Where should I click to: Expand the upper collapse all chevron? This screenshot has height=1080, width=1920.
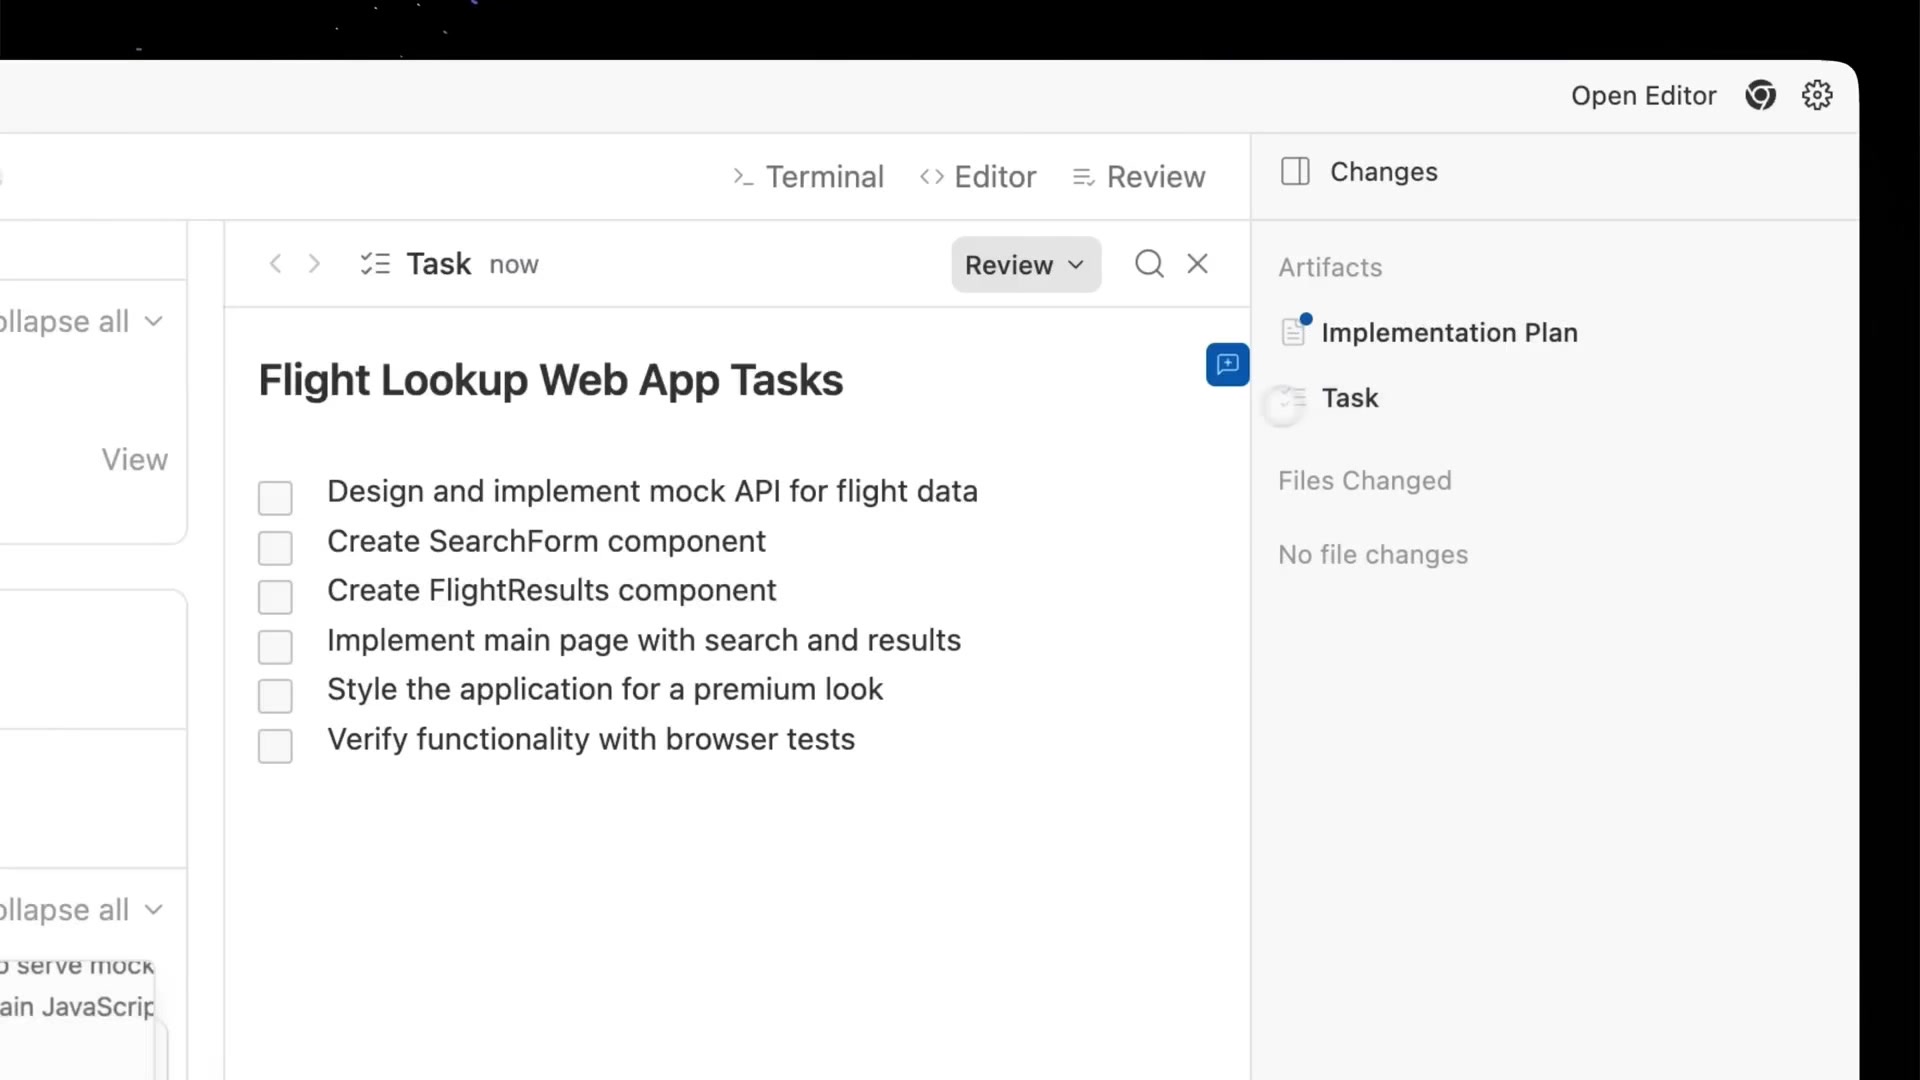click(153, 321)
